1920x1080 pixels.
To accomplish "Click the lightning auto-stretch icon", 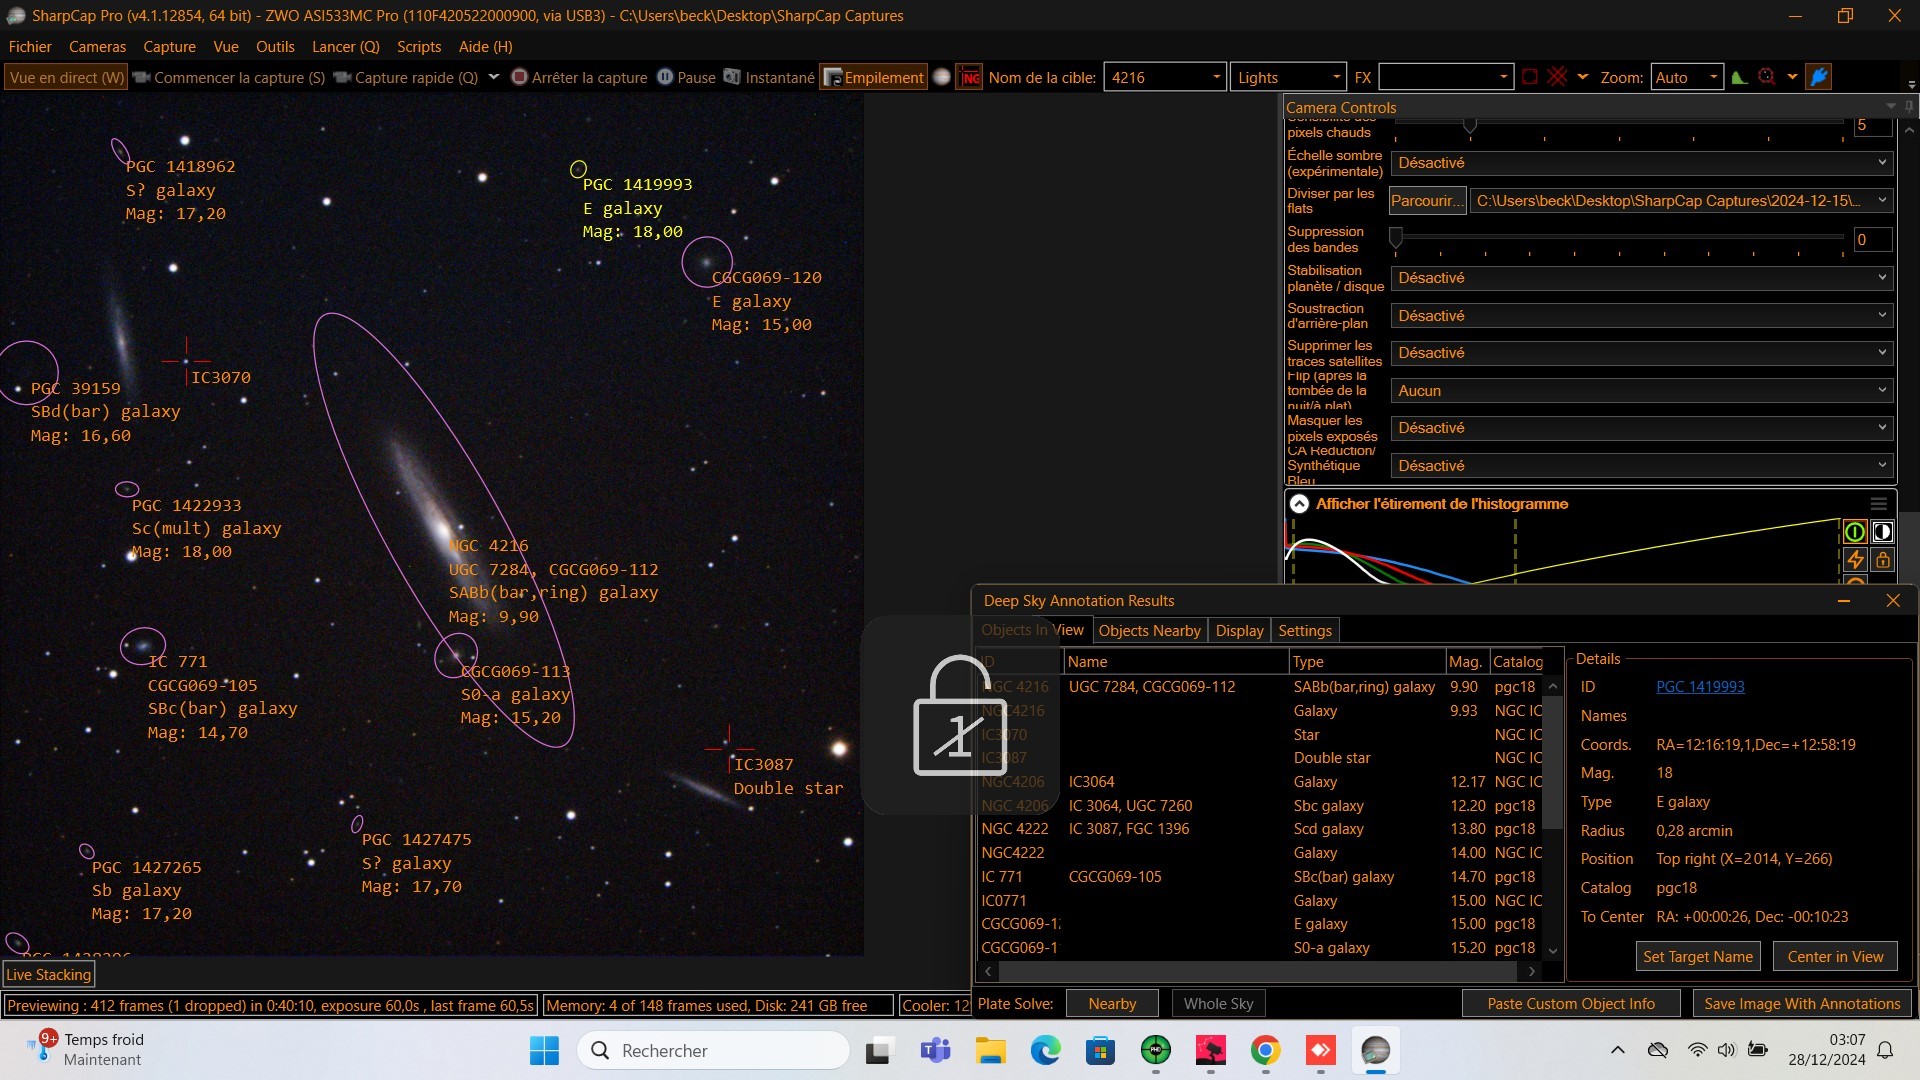I will pyautogui.click(x=1854, y=560).
